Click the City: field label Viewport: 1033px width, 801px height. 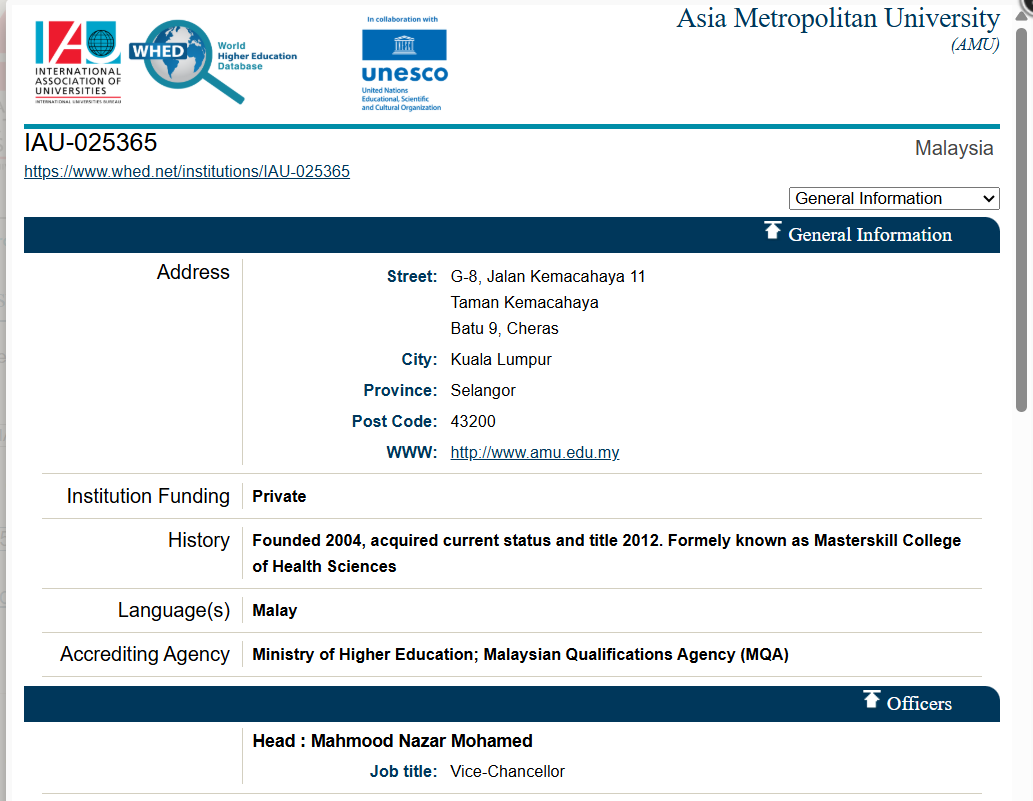[x=420, y=360]
